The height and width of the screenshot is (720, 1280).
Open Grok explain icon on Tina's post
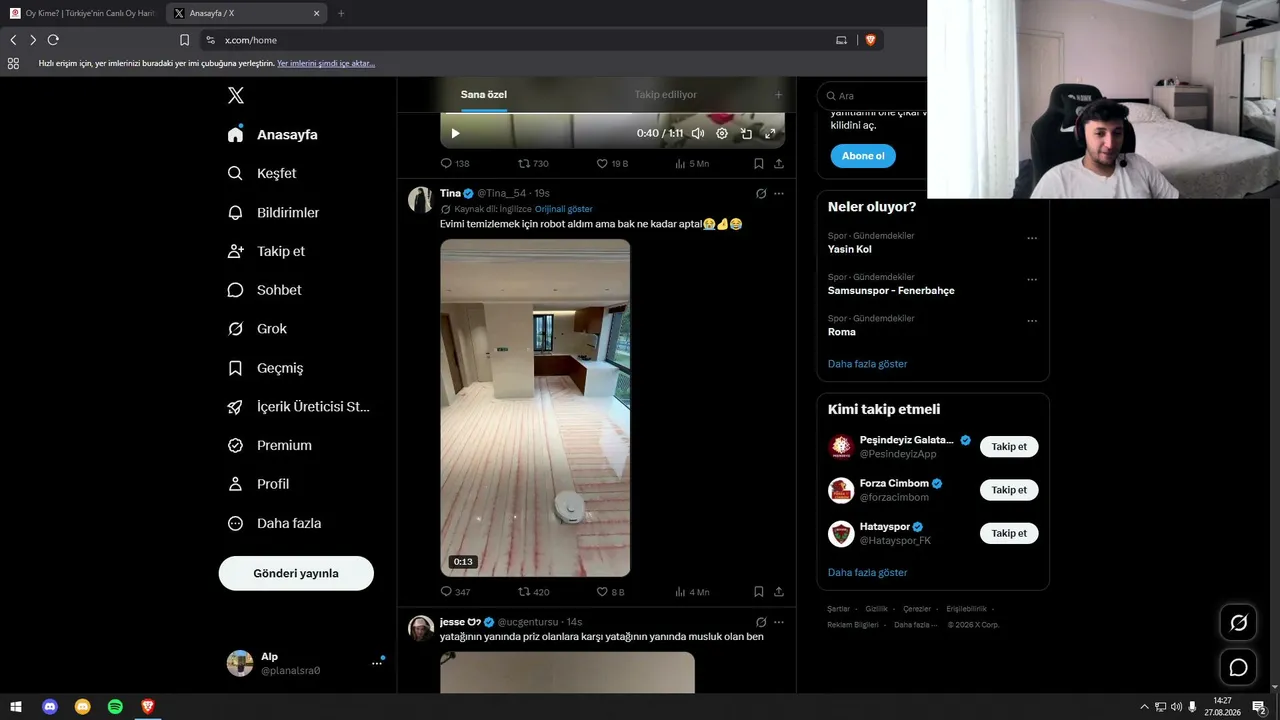point(761,193)
